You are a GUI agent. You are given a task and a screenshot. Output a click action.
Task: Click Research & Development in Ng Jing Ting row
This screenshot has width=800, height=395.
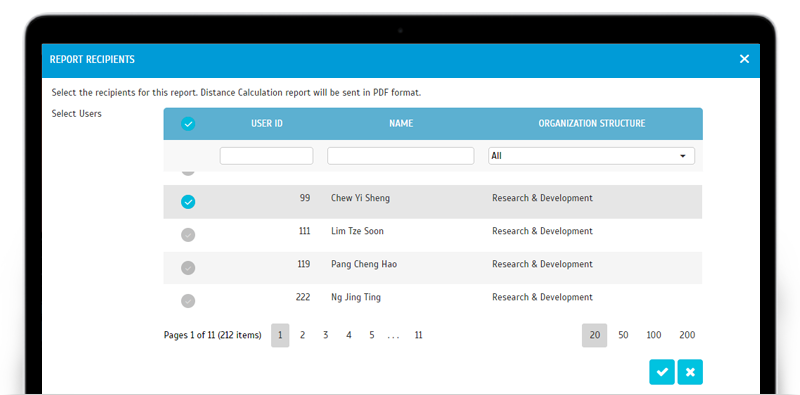[x=542, y=297]
